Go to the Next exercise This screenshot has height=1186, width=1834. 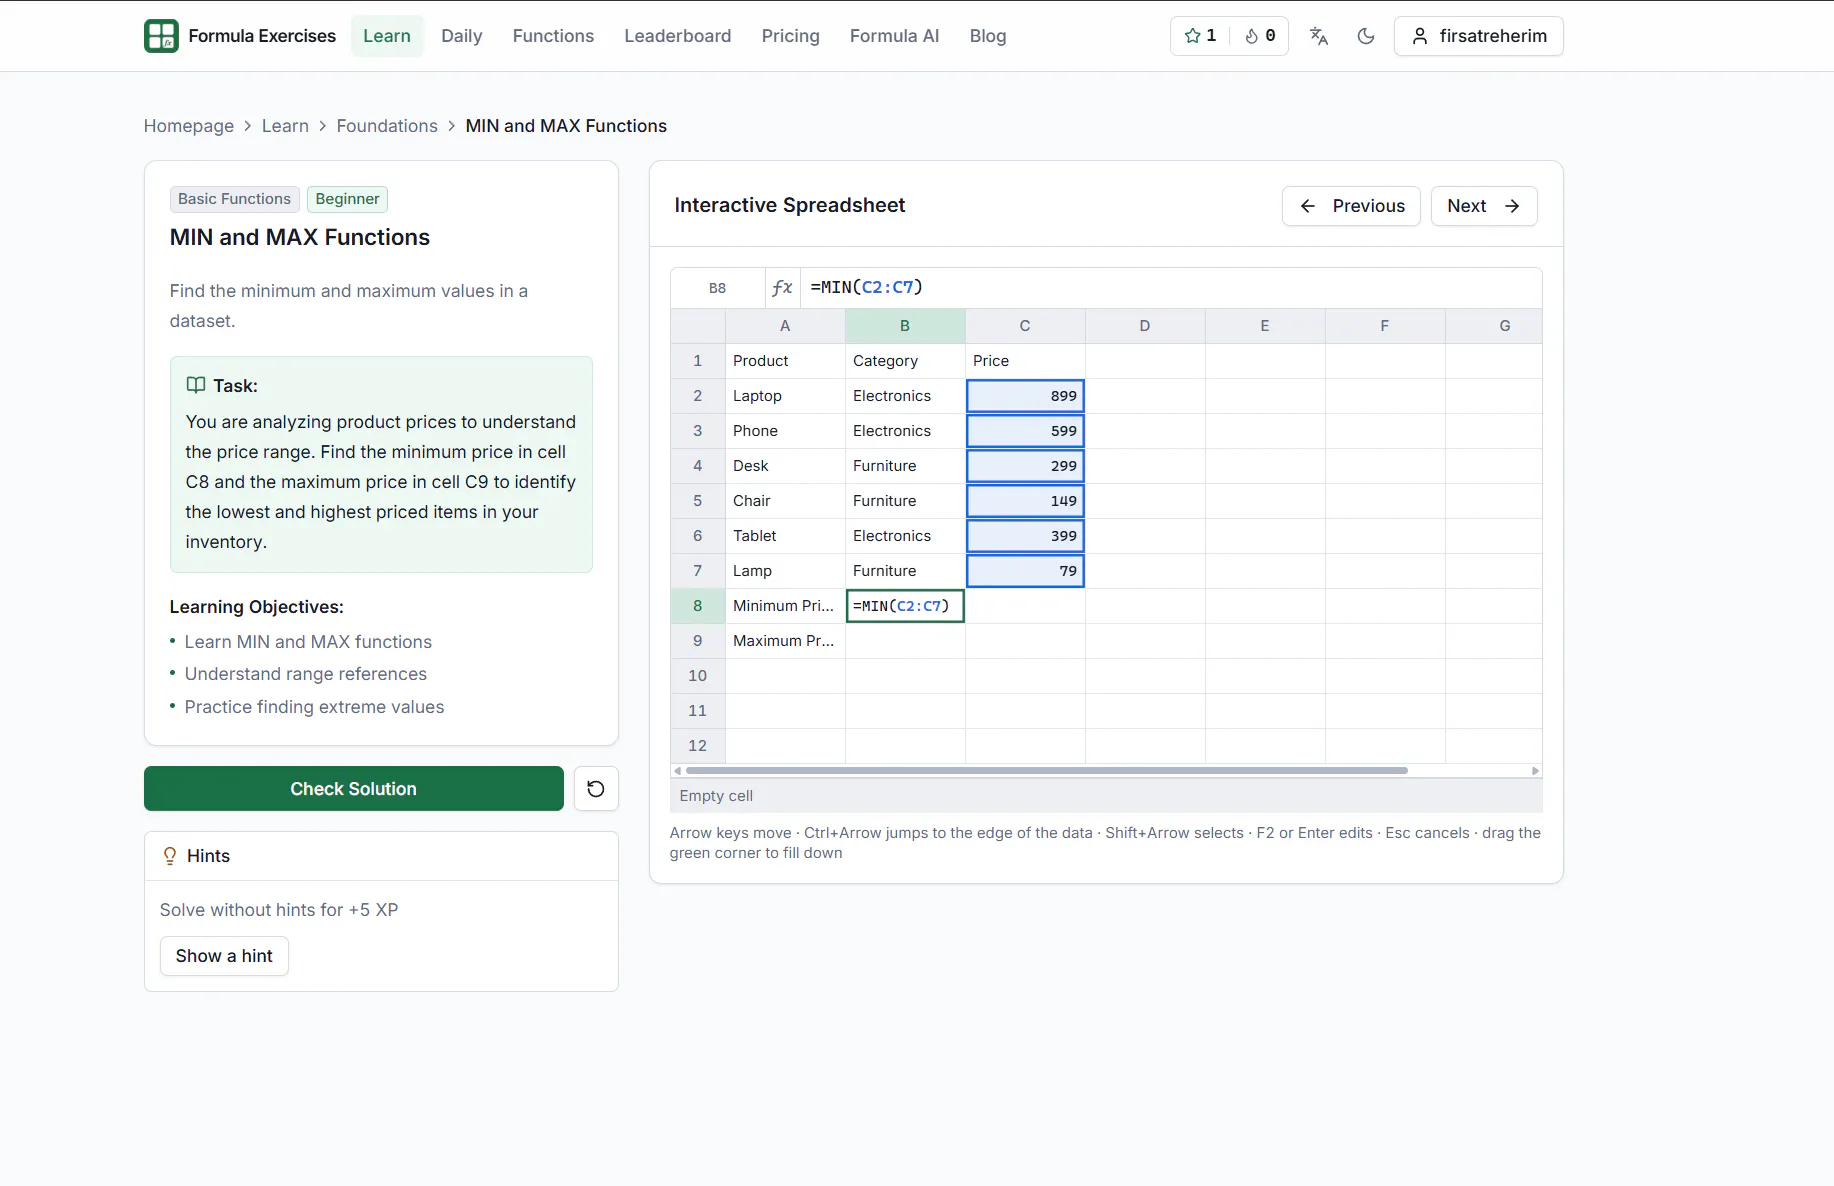pyautogui.click(x=1484, y=206)
